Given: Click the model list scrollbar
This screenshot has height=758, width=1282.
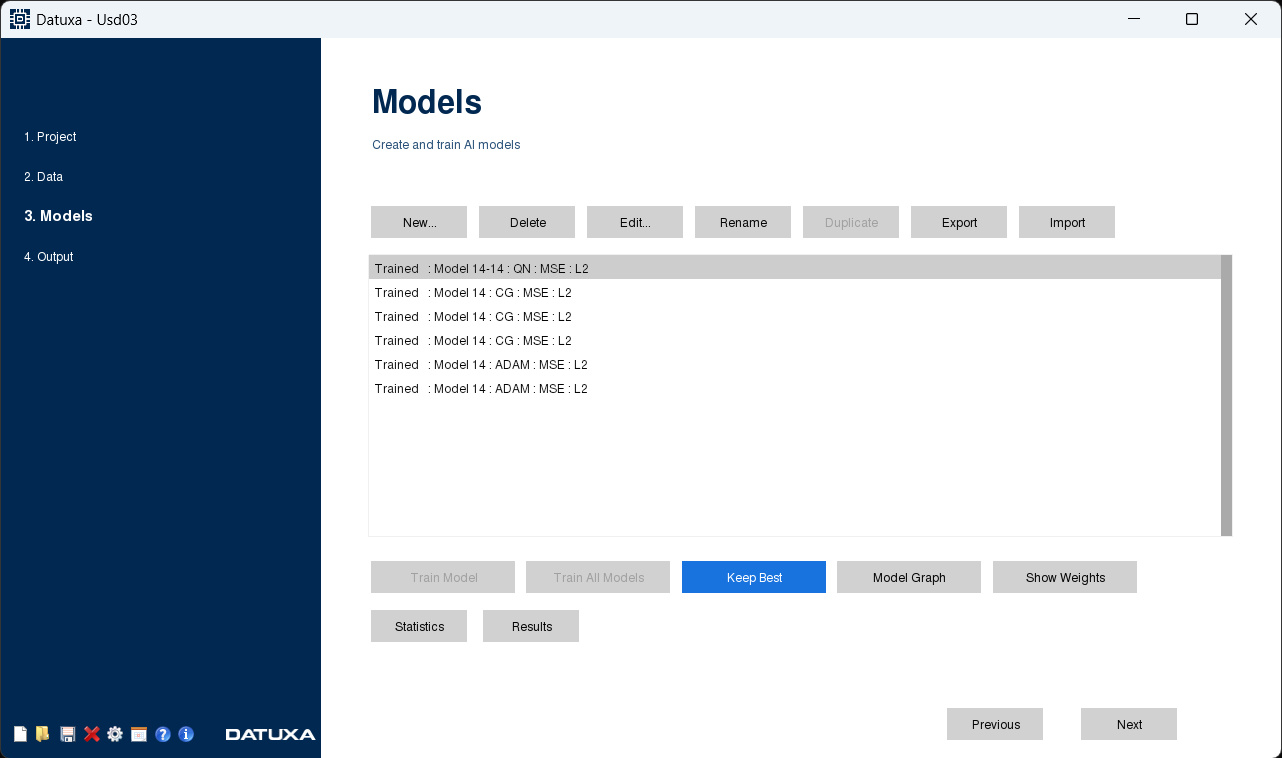Looking at the screenshot, I should pyautogui.click(x=1224, y=395).
